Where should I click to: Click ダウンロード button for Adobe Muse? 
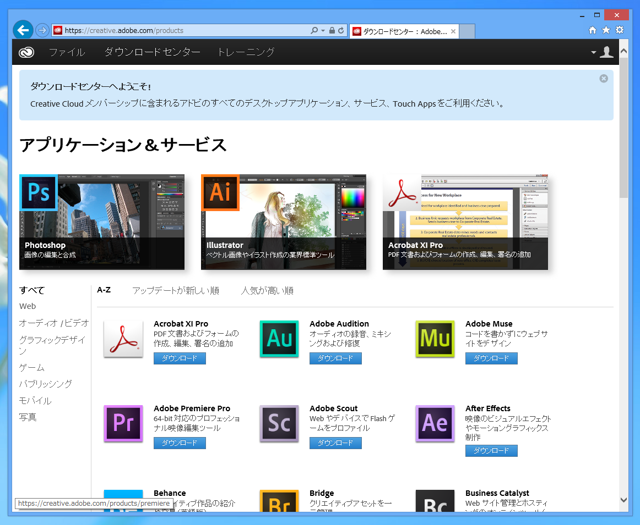491,358
